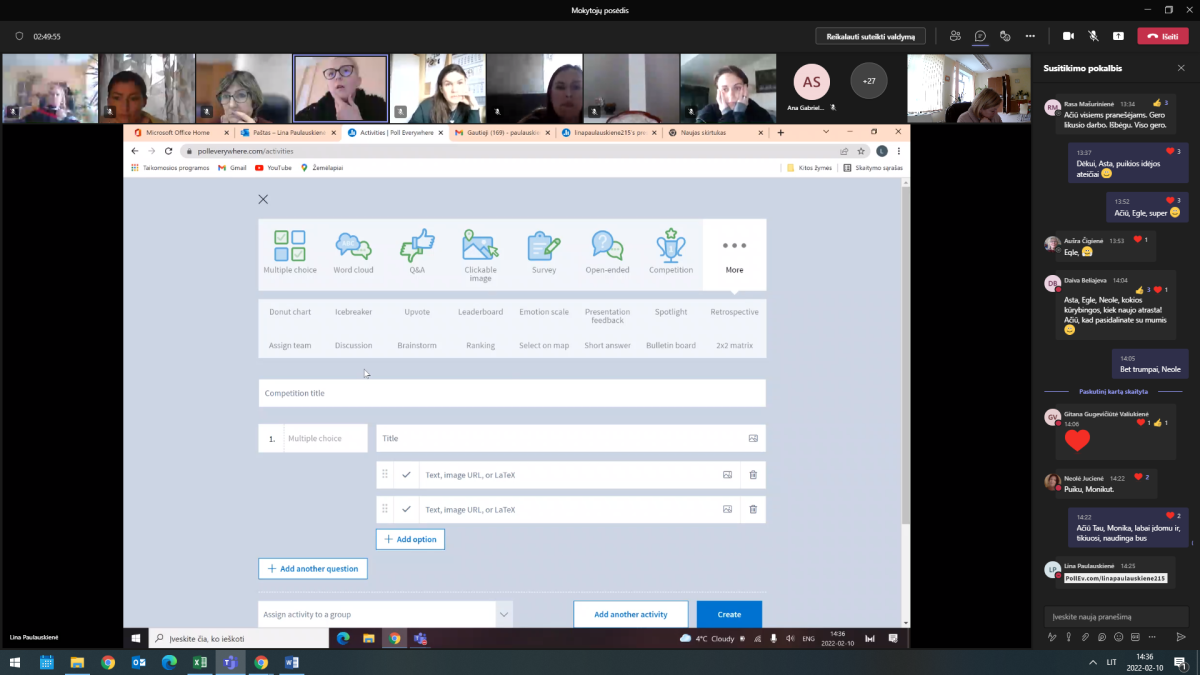Choose Brainstorm activity
Image resolution: width=1200 pixels, height=675 pixels.
(x=417, y=346)
